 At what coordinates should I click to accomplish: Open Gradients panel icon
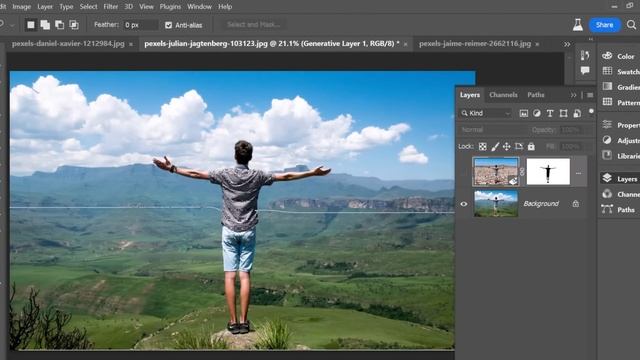[607, 87]
